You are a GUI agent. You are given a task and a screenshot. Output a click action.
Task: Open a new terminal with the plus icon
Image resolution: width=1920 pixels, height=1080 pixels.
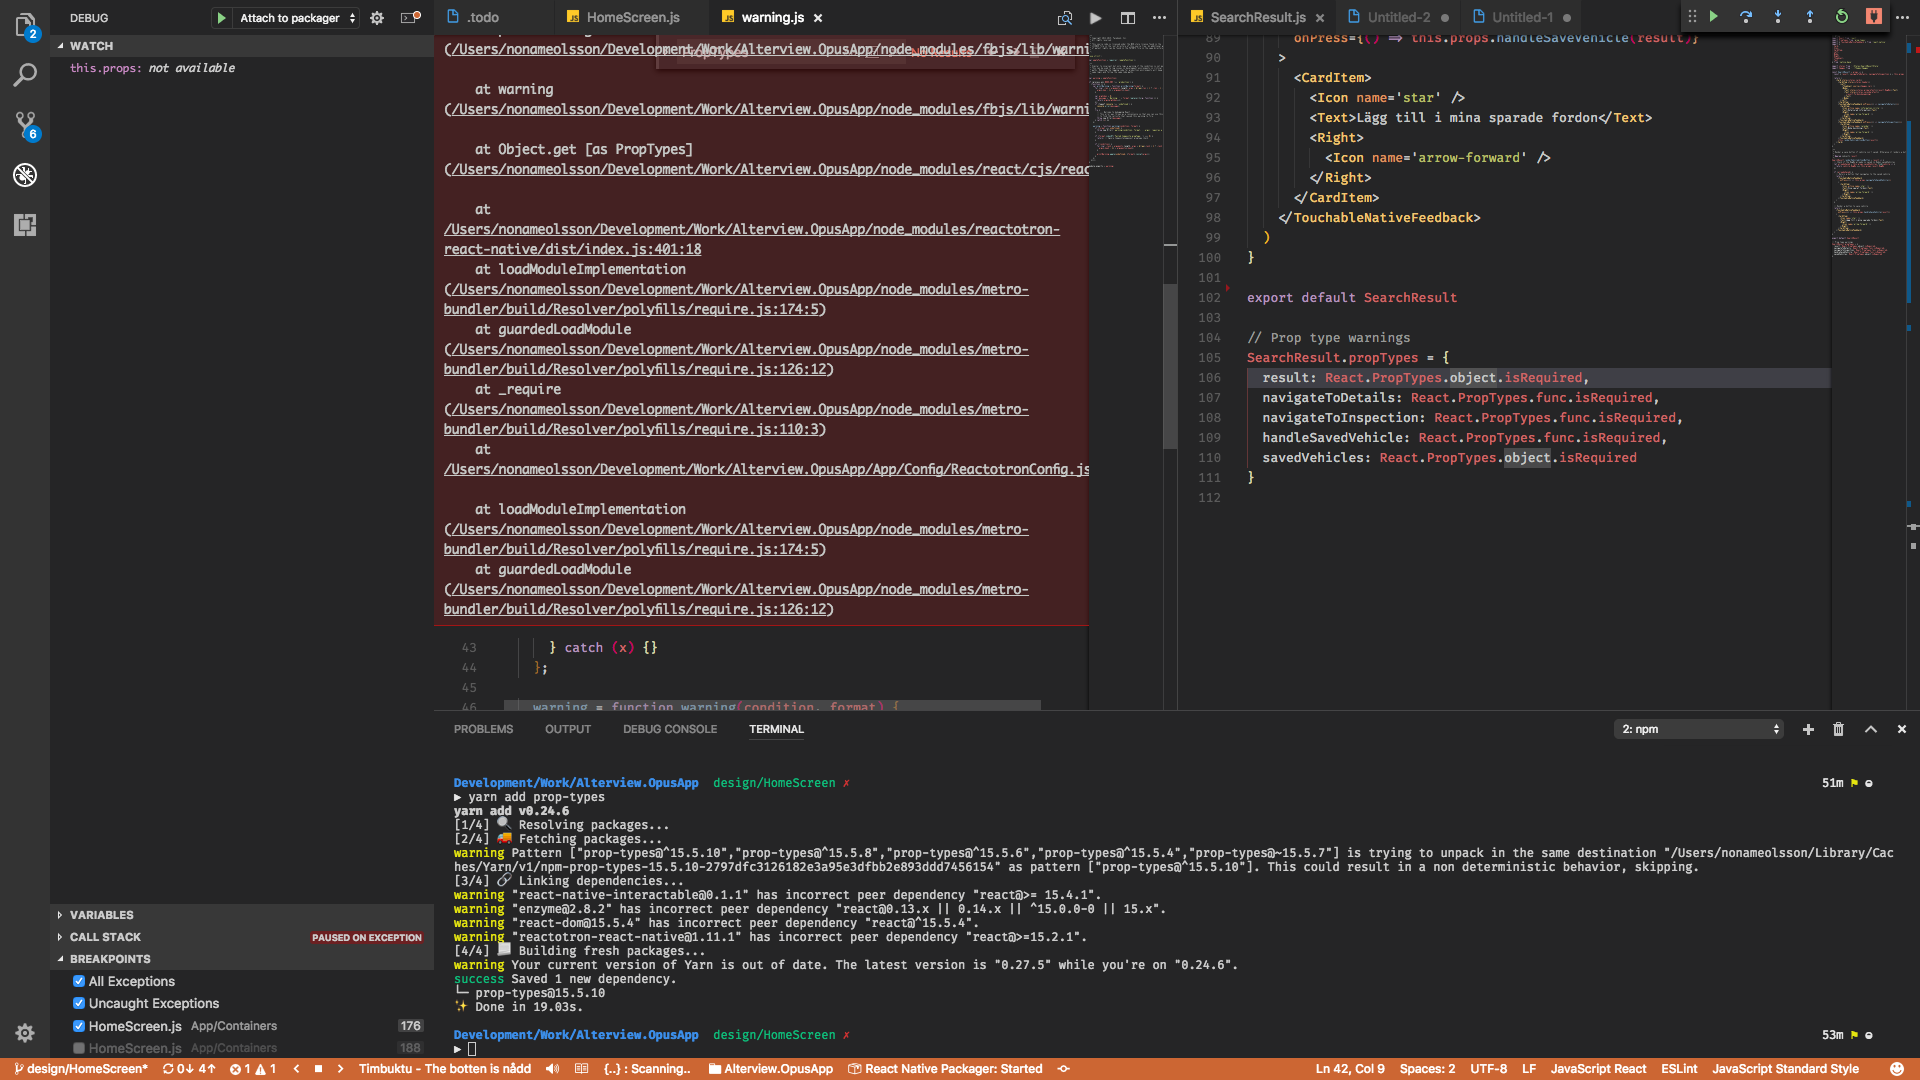tap(1807, 729)
